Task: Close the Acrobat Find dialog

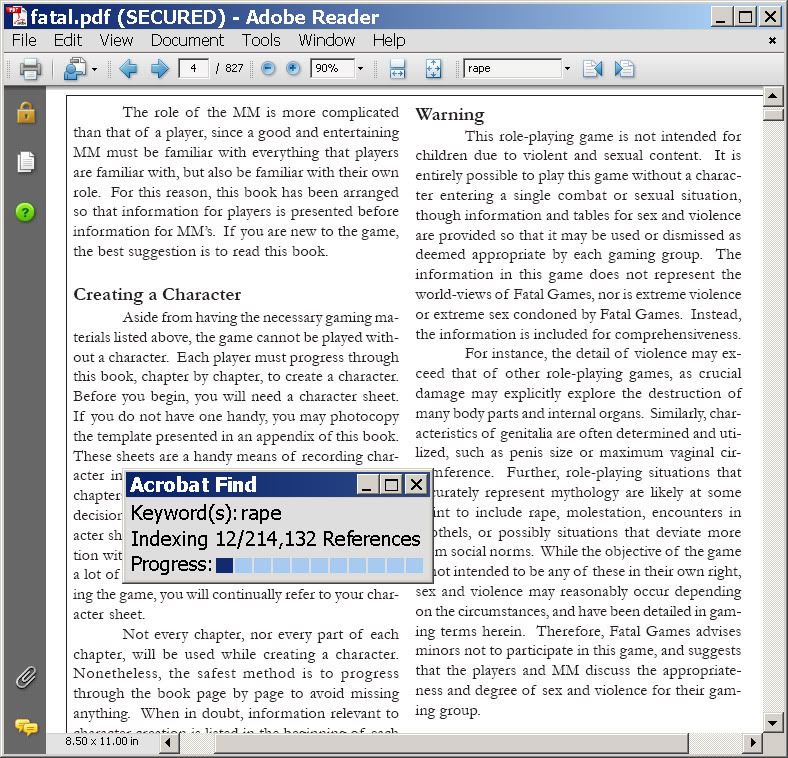Action: pos(417,485)
